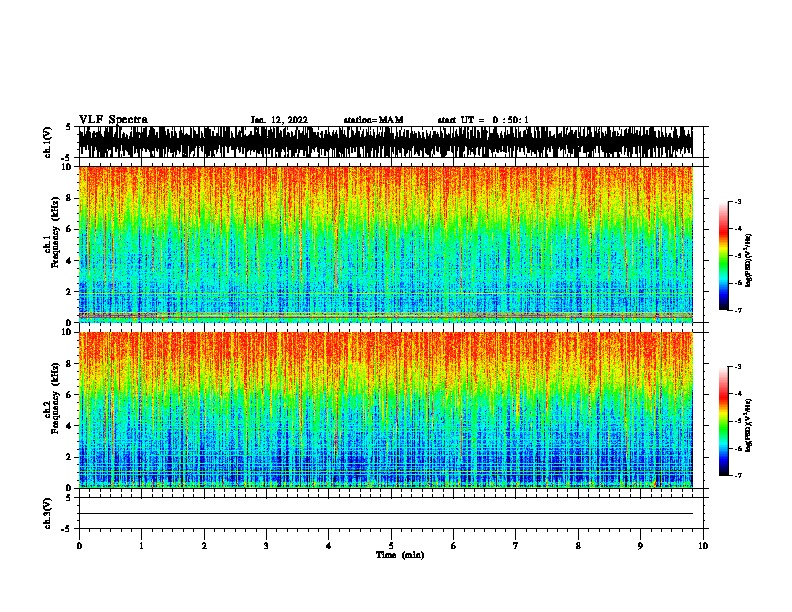The image size is (792, 612).
Task: Click the "-5" tick of the ch.1(V) axis
Action: (x=67, y=158)
